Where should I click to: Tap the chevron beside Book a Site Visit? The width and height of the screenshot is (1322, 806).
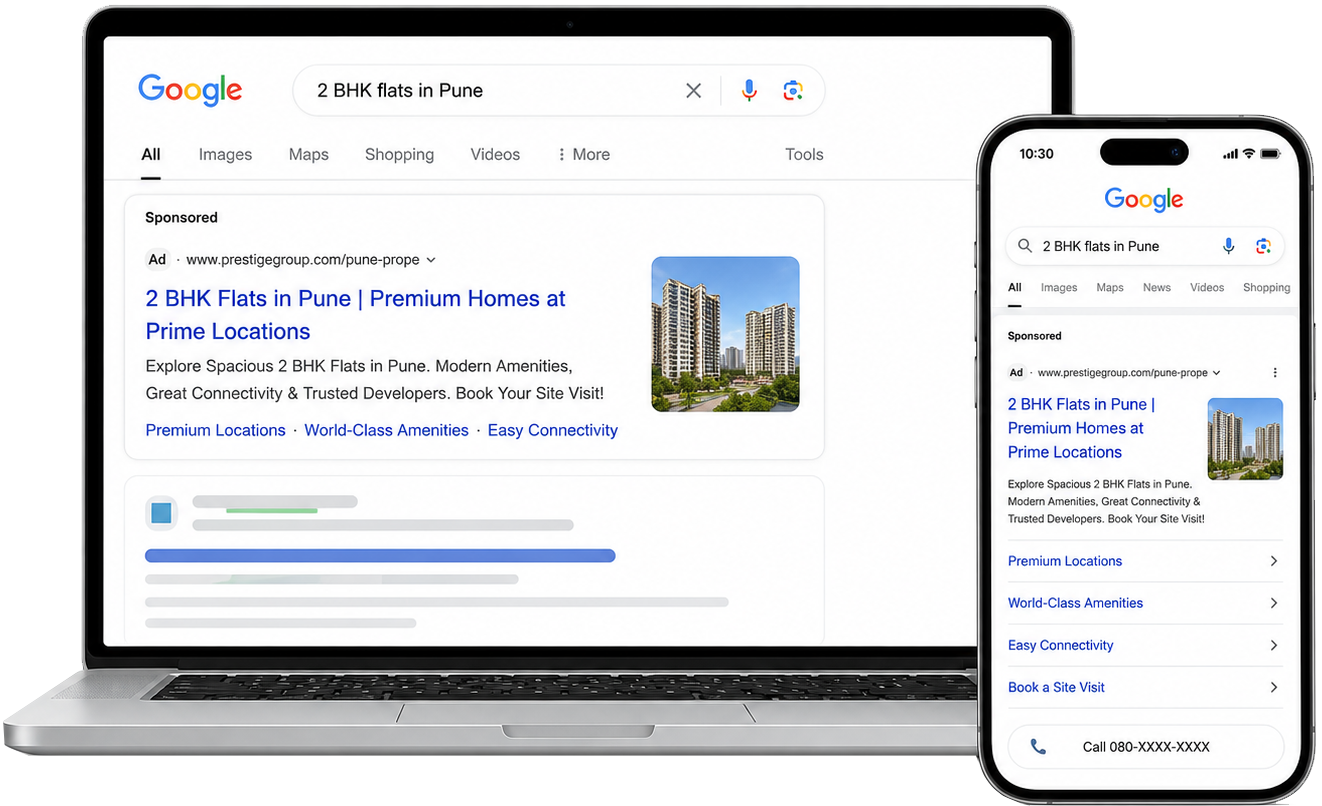pos(1274,687)
